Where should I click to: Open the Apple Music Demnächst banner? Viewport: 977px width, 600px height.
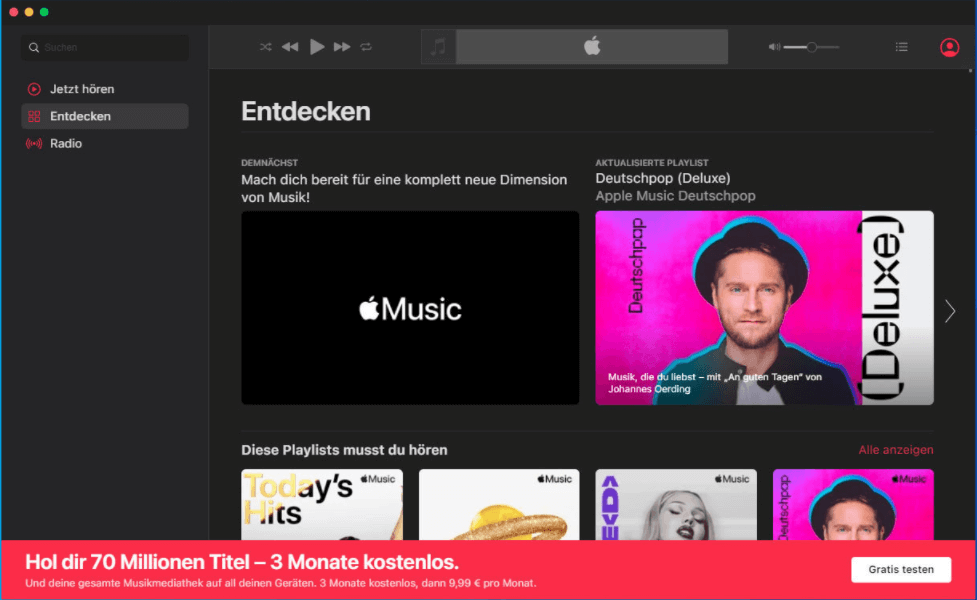pos(410,308)
